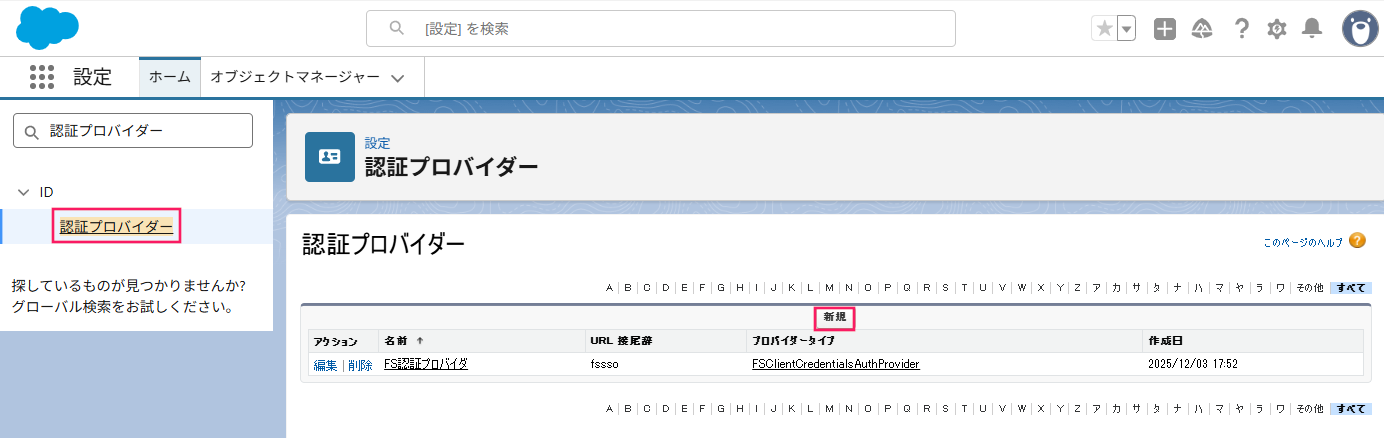
Task: Click the favorites star icon
Action: [1104, 29]
